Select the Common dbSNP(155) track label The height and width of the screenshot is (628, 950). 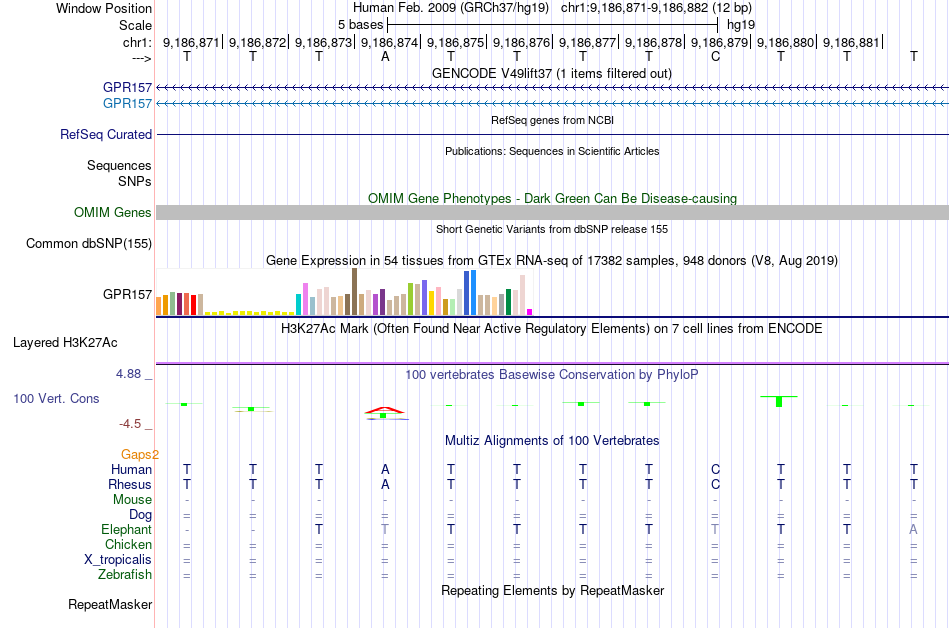tap(89, 243)
